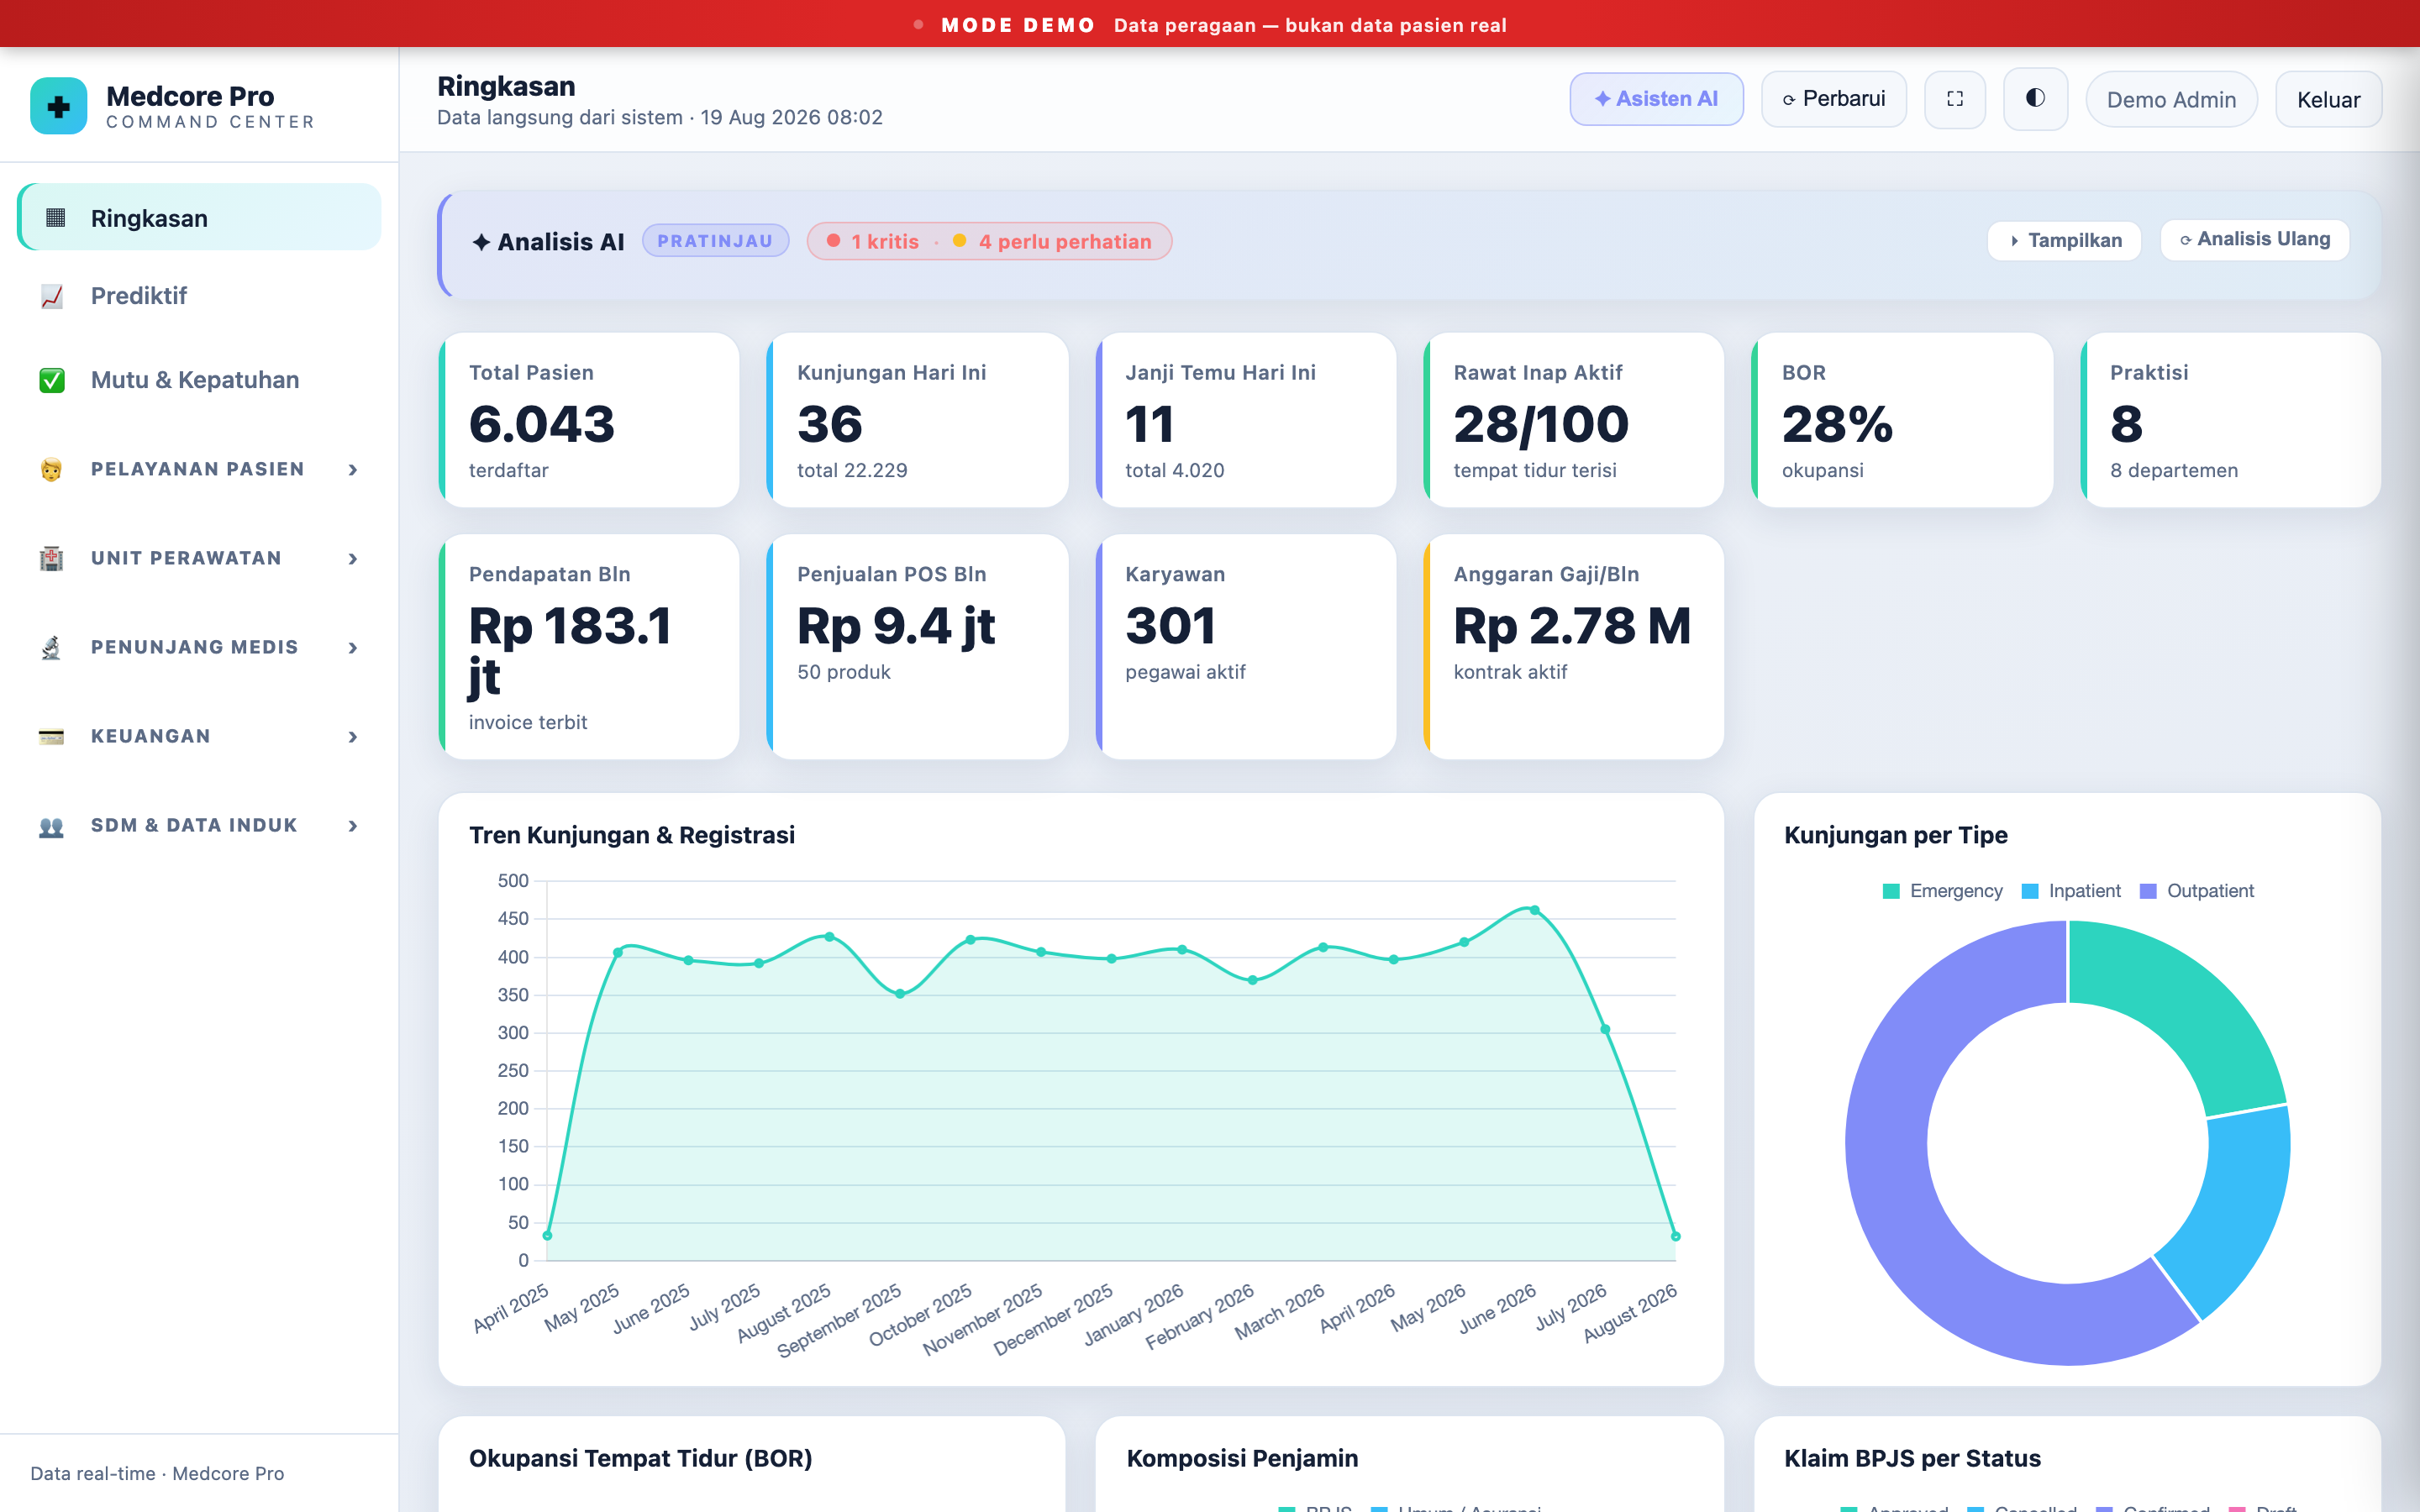Click the Okupansi Tempat Tidur (BOR) heading
The height and width of the screenshot is (1512, 2420).
[640, 1458]
